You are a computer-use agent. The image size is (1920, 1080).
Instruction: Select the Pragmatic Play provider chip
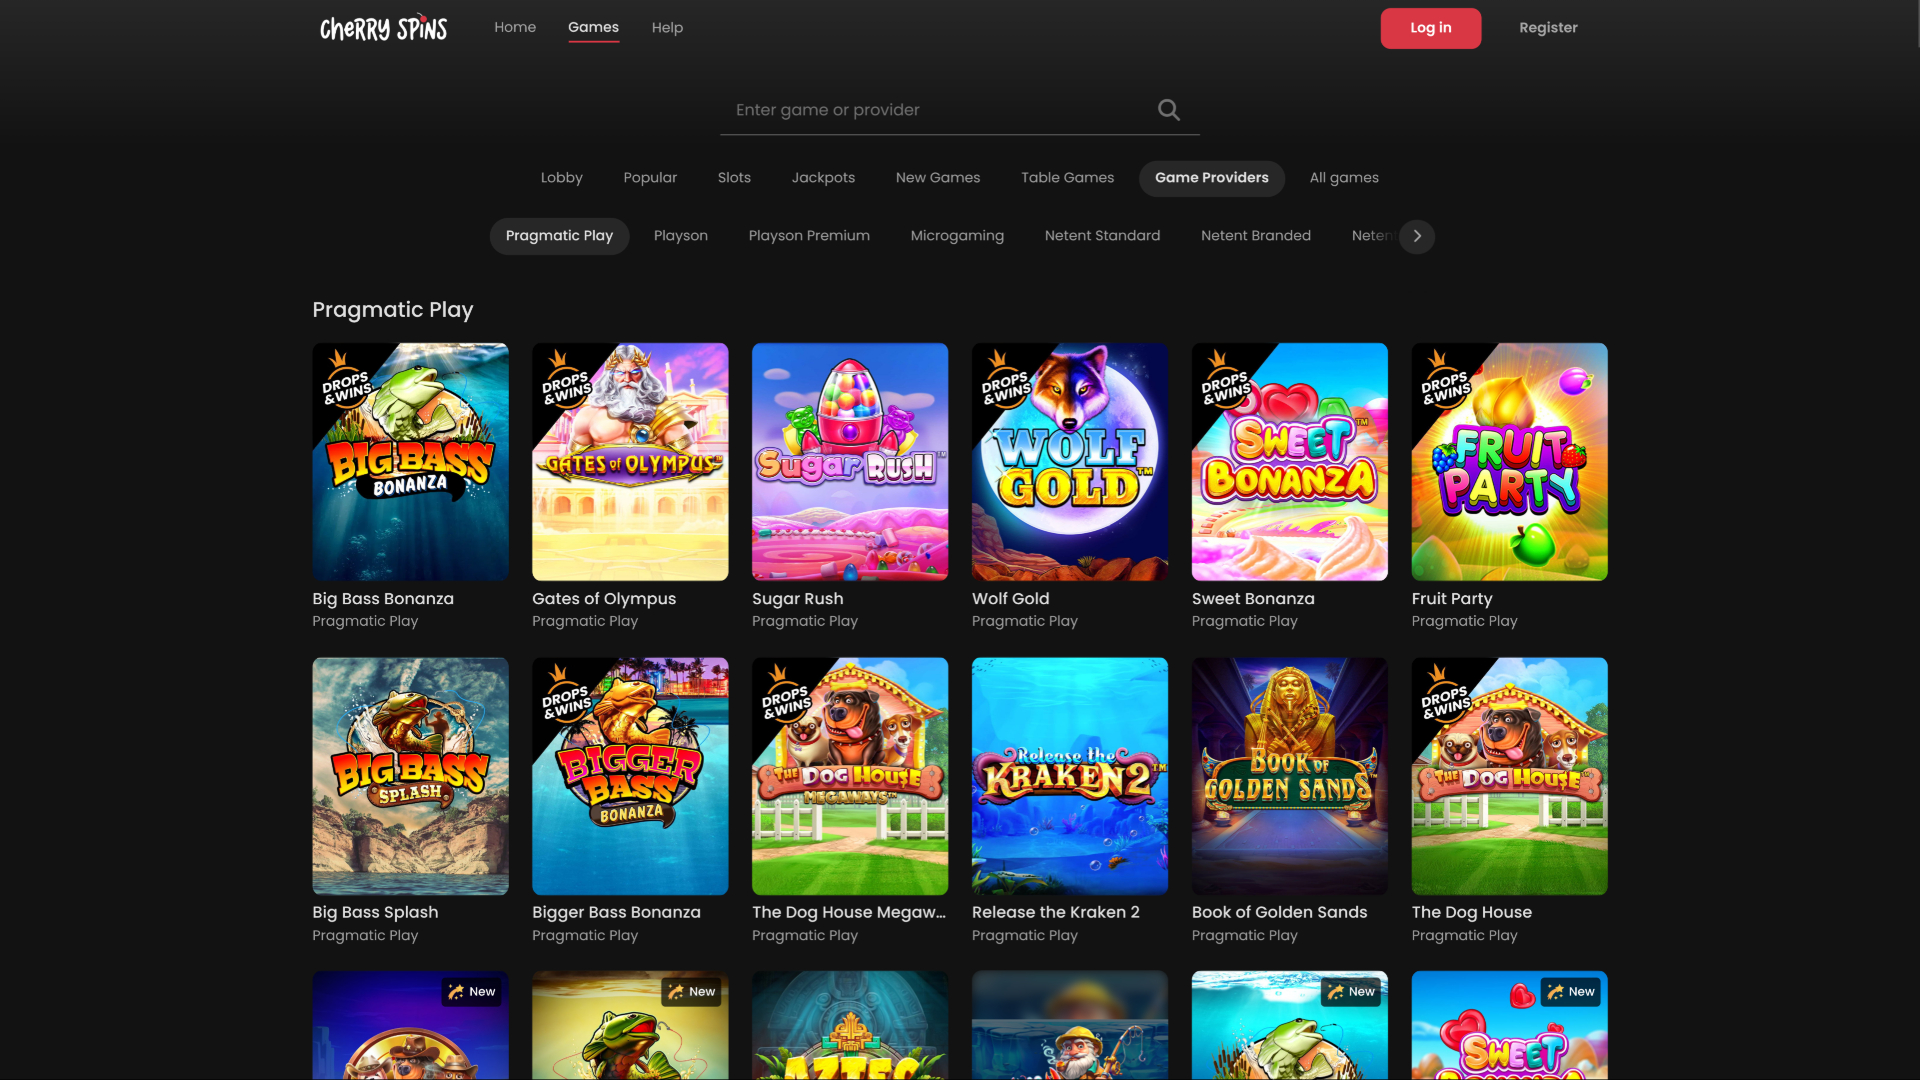[559, 236]
